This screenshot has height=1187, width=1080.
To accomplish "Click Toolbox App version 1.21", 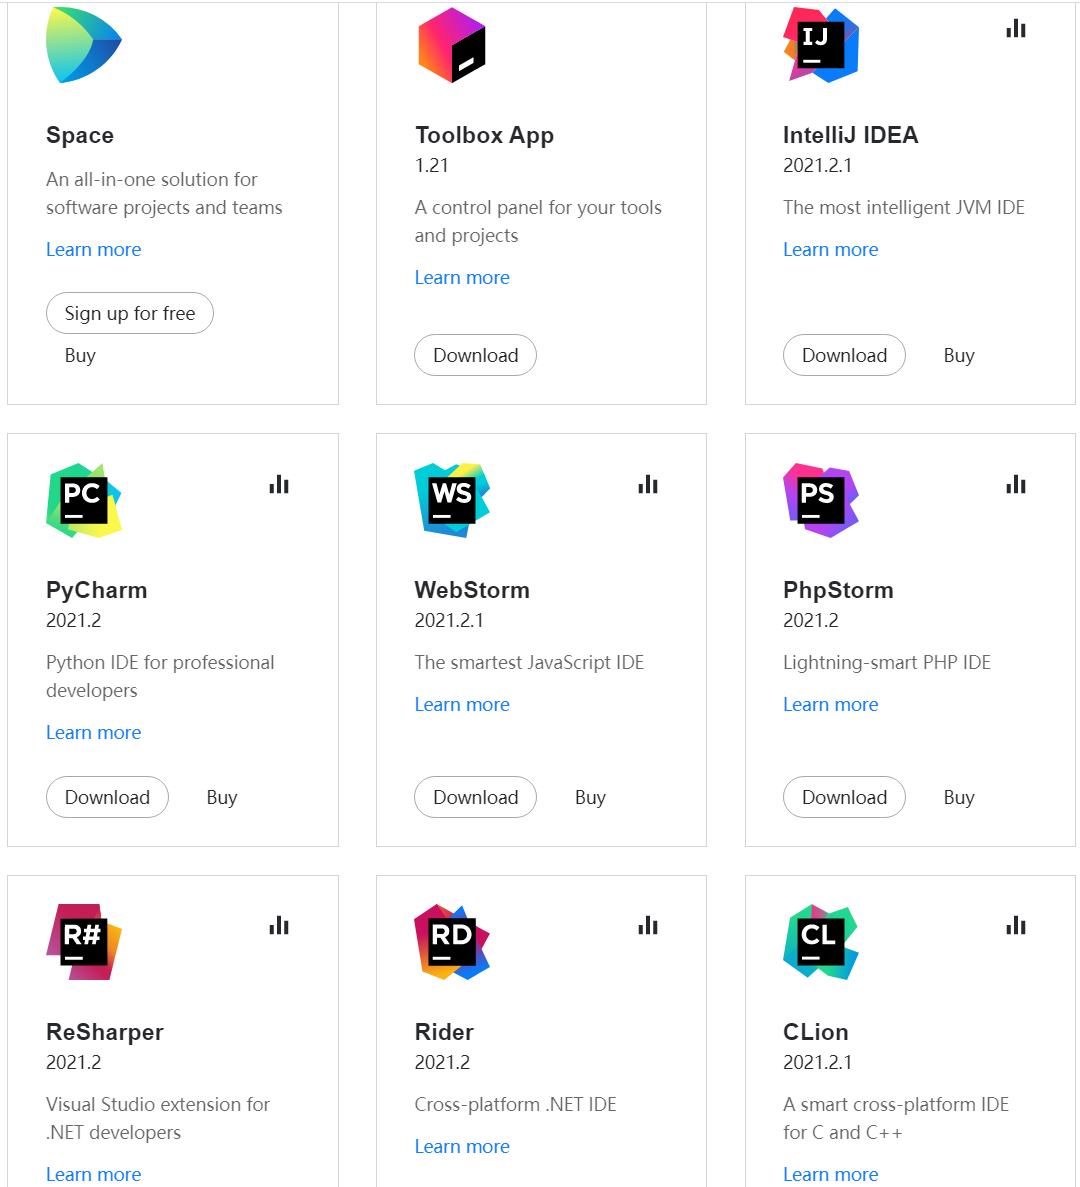I will click(x=432, y=166).
